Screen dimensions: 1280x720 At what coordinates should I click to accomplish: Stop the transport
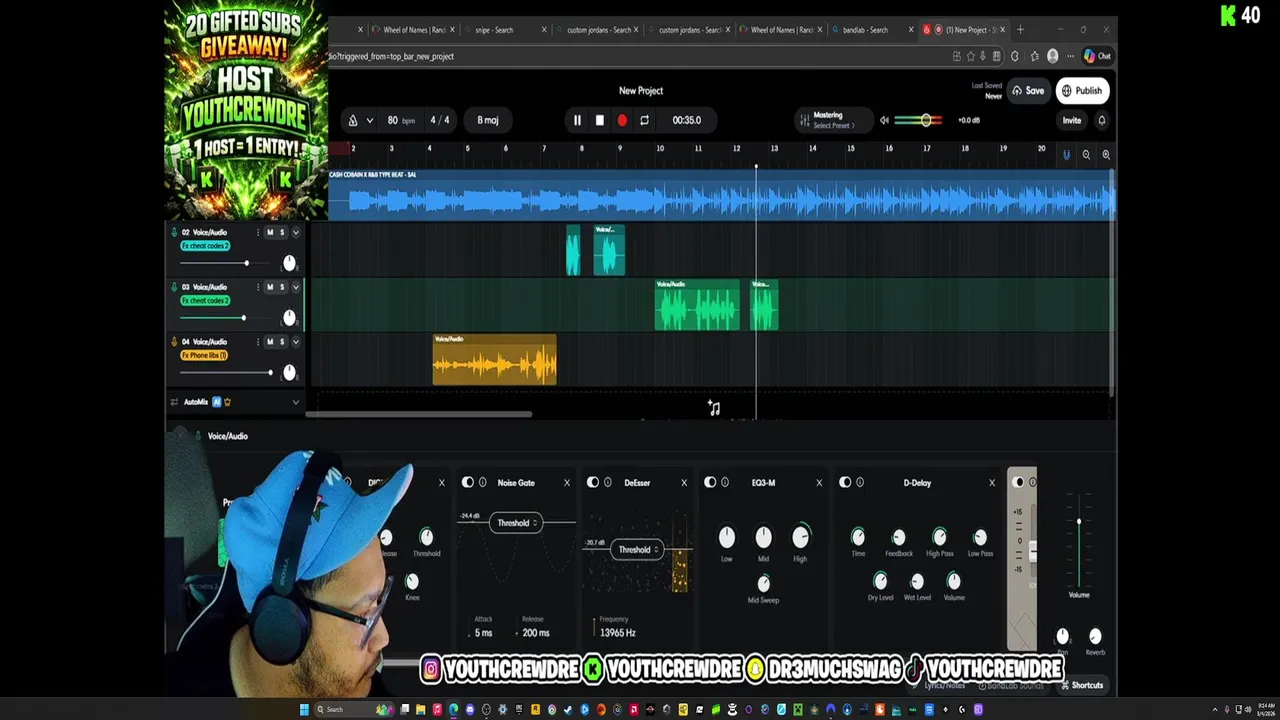coord(599,120)
